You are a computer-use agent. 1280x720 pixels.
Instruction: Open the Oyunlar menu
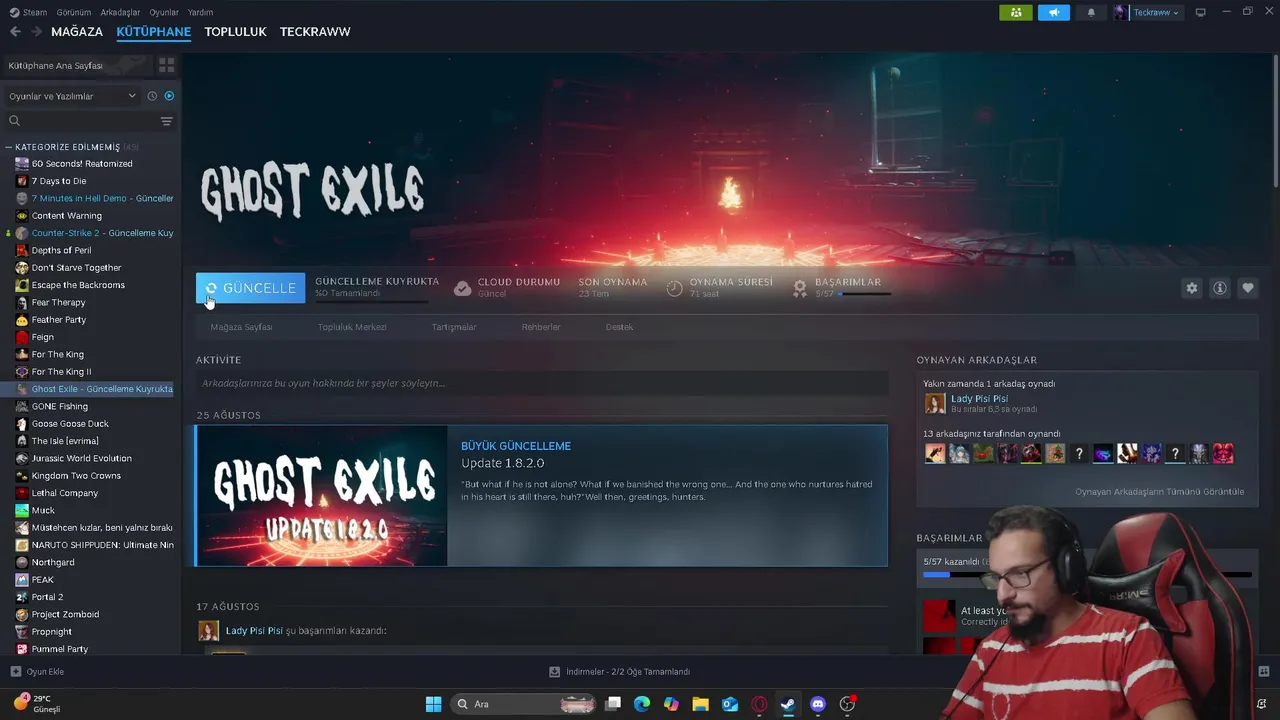click(x=164, y=12)
